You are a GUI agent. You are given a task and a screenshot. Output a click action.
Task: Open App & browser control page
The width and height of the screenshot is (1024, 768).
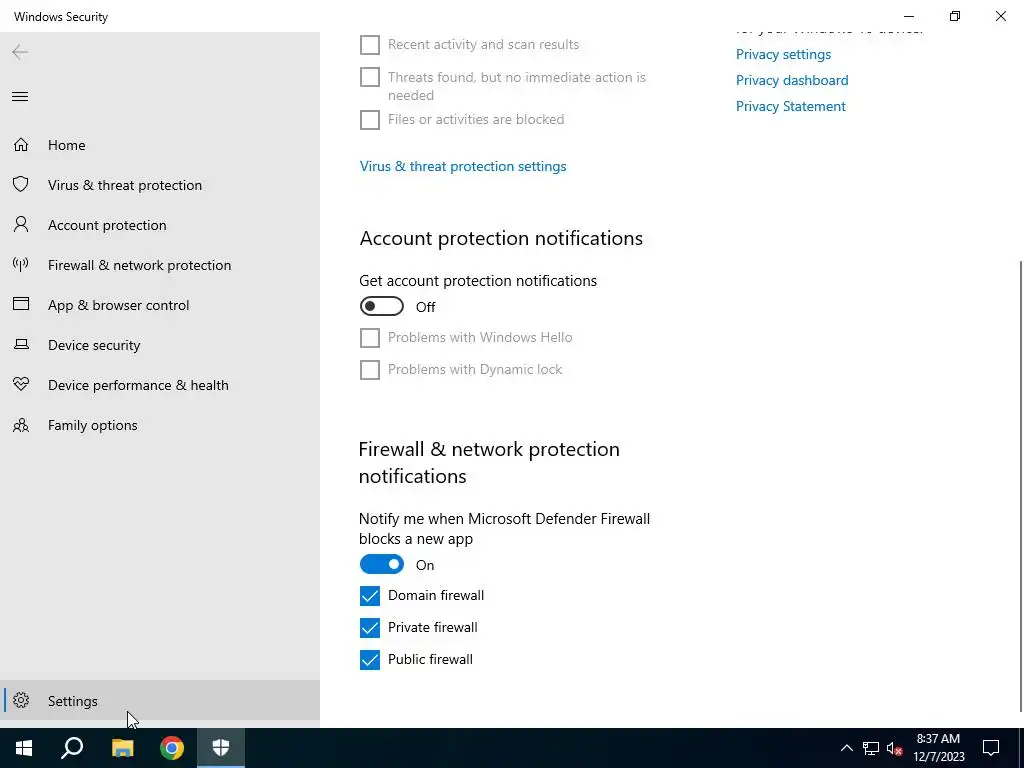[160, 305]
